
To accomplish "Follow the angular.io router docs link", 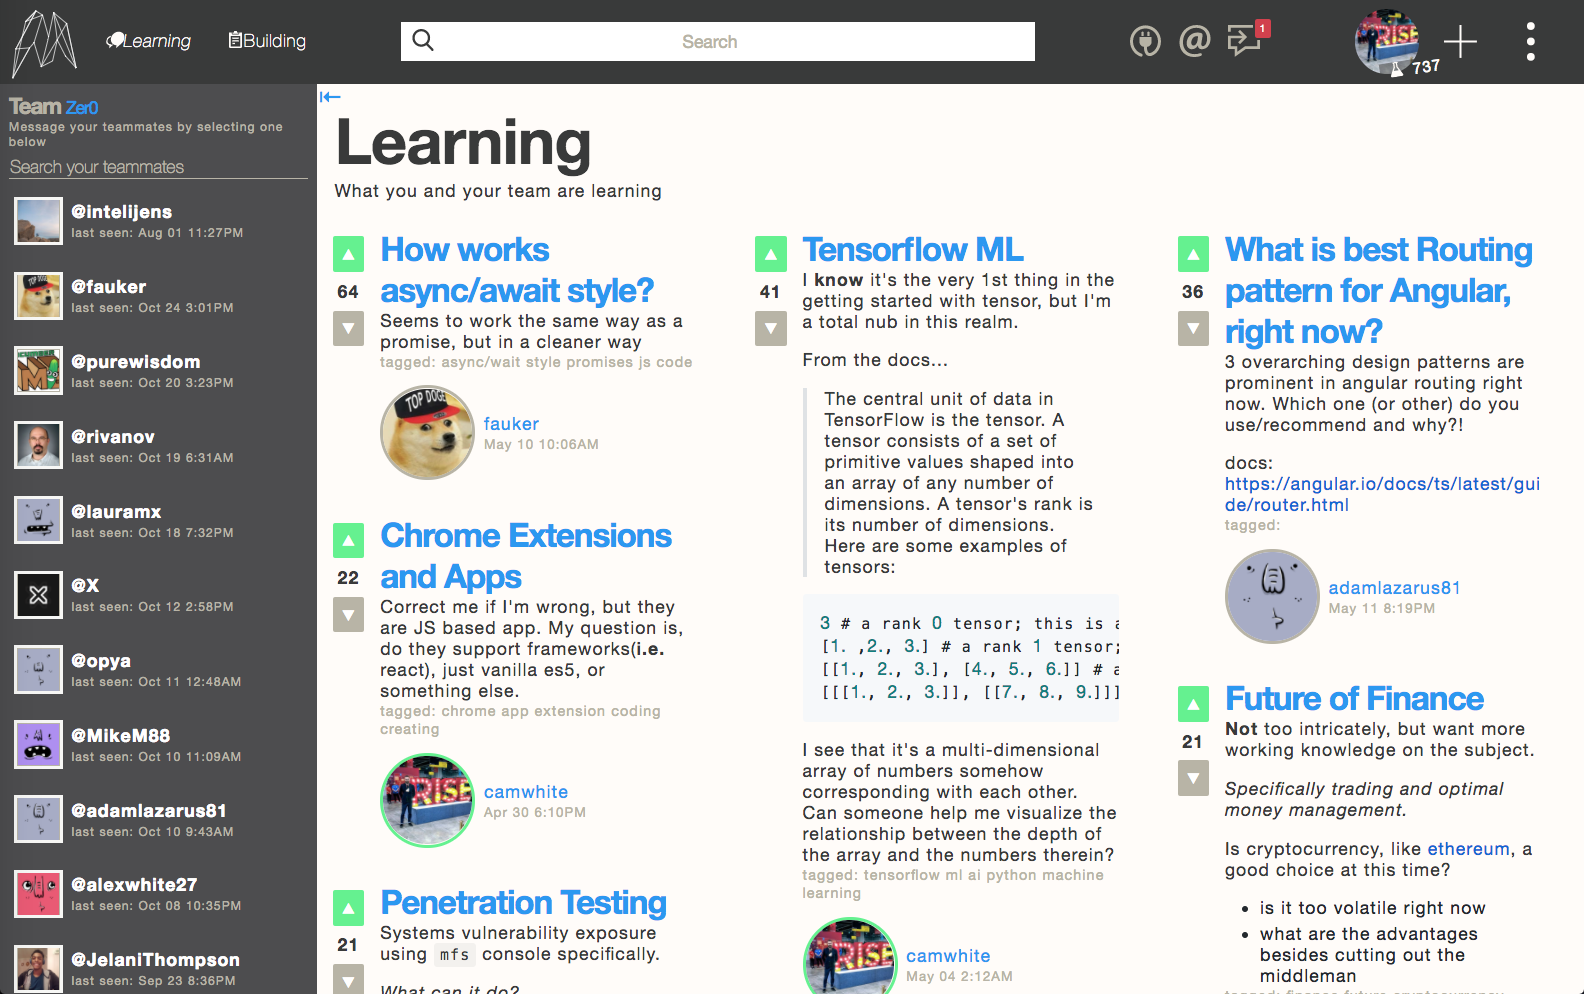I will click(x=1382, y=494).
